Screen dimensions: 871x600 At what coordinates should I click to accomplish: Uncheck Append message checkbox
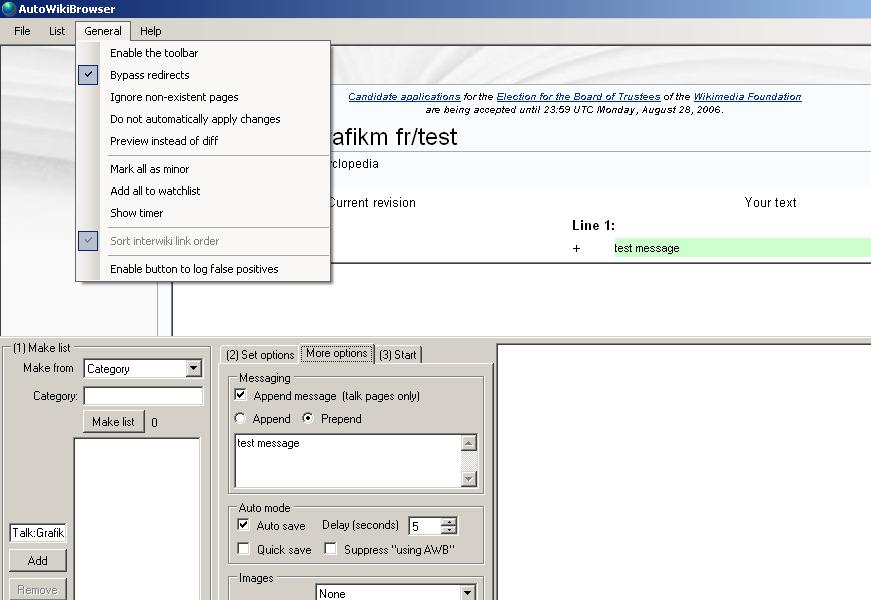tap(241, 396)
